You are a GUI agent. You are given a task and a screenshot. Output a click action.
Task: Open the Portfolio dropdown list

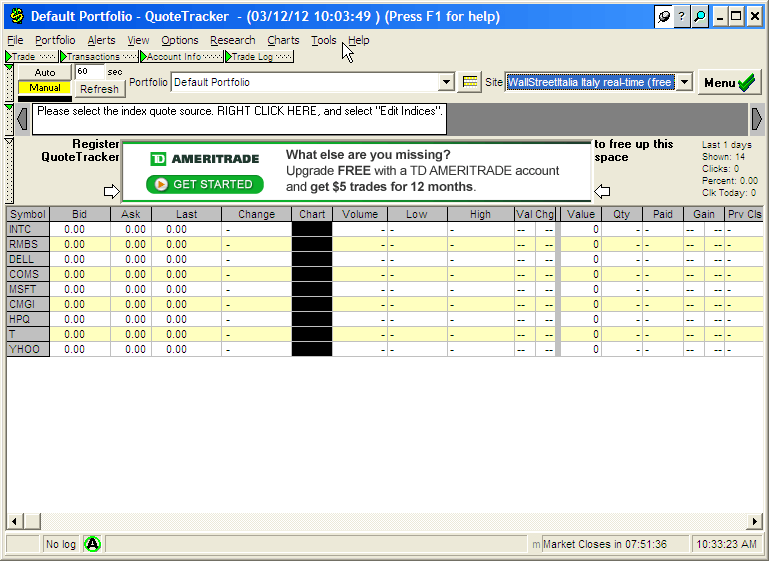(446, 82)
